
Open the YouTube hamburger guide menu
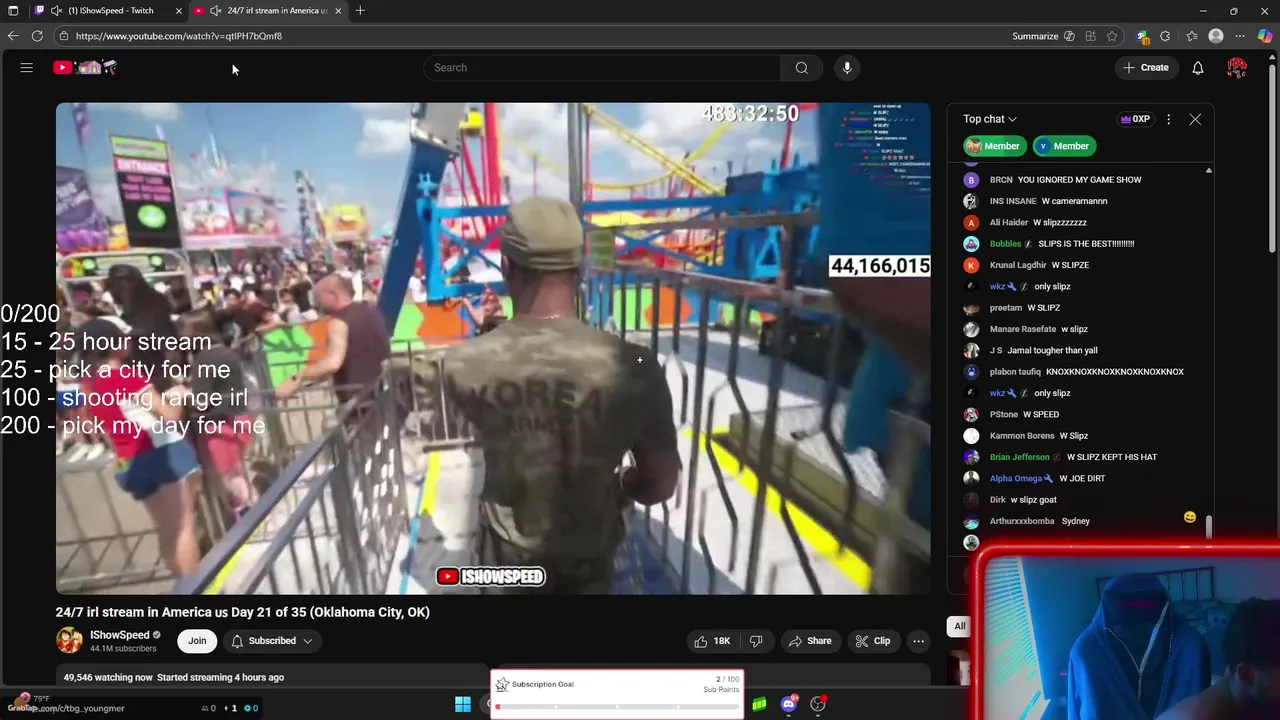point(27,67)
